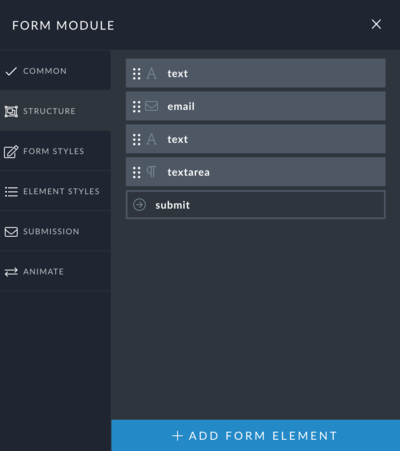Switch to the Animate tab
The width and height of the screenshot is (400, 451).
click(55, 271)
